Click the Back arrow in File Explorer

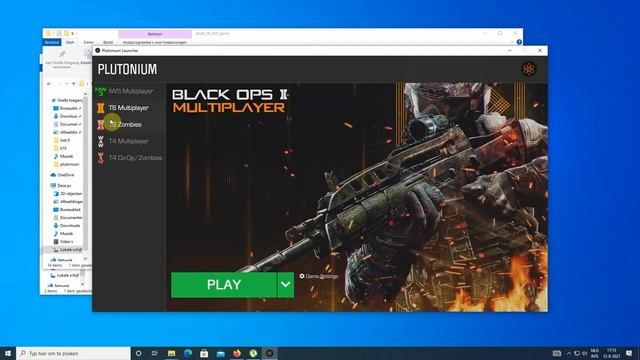(49, 84)
